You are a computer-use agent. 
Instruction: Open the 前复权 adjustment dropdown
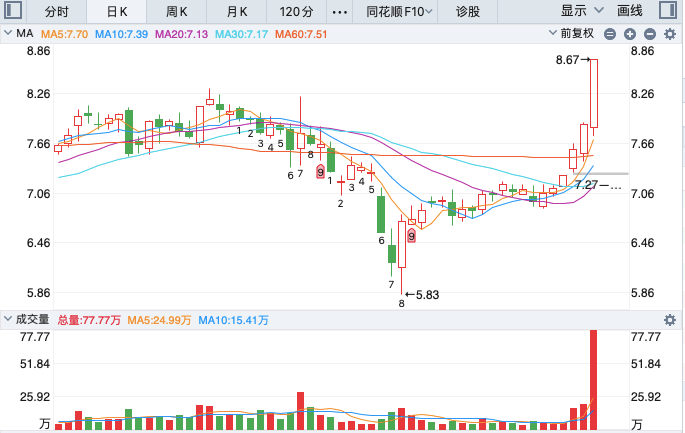pos(572,34)
